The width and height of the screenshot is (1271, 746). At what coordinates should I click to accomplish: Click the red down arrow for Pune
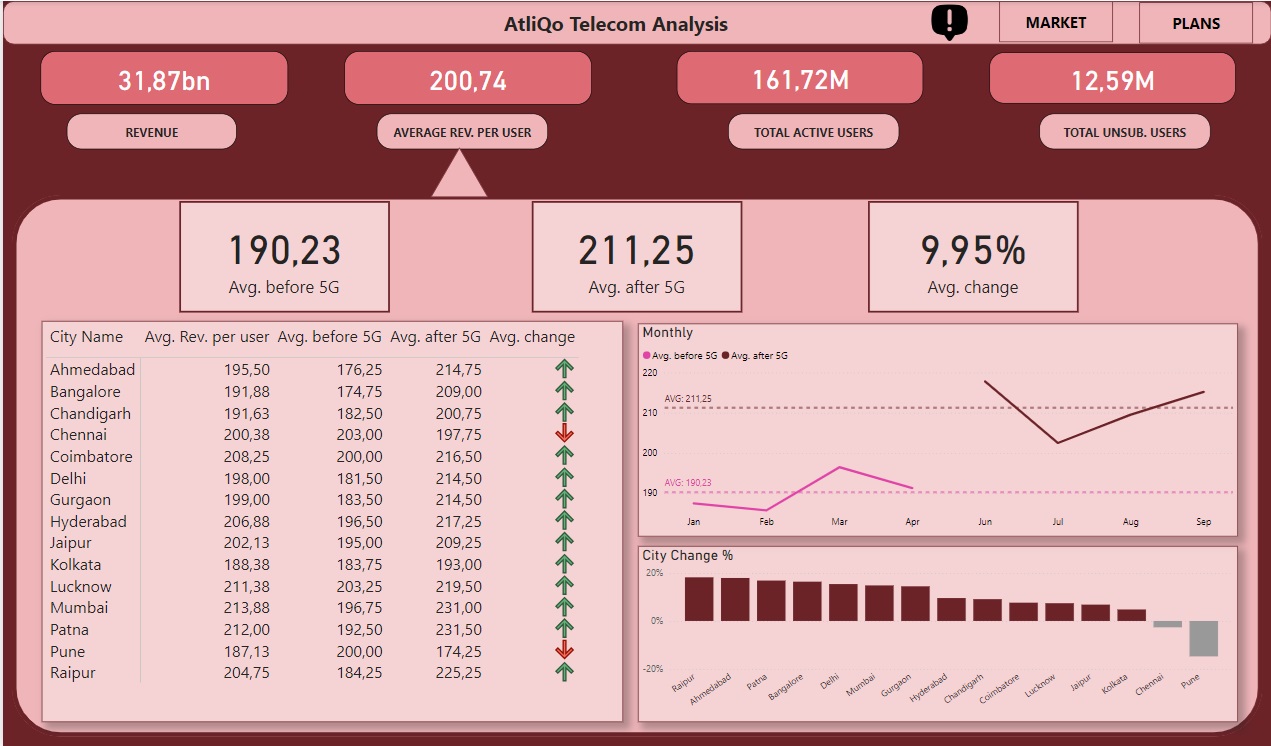click(x=564, y=651)
